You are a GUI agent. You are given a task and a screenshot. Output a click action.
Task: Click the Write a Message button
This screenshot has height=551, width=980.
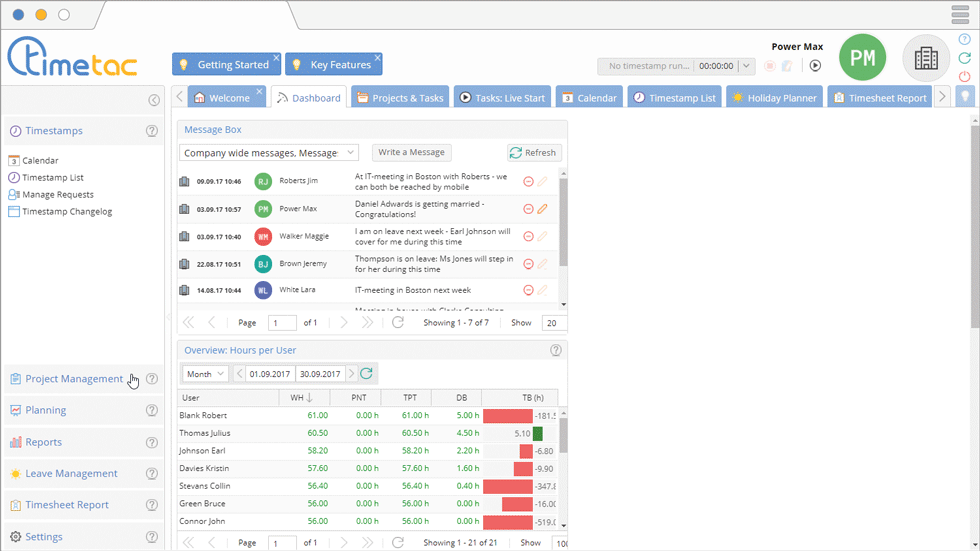click(411, 153)
